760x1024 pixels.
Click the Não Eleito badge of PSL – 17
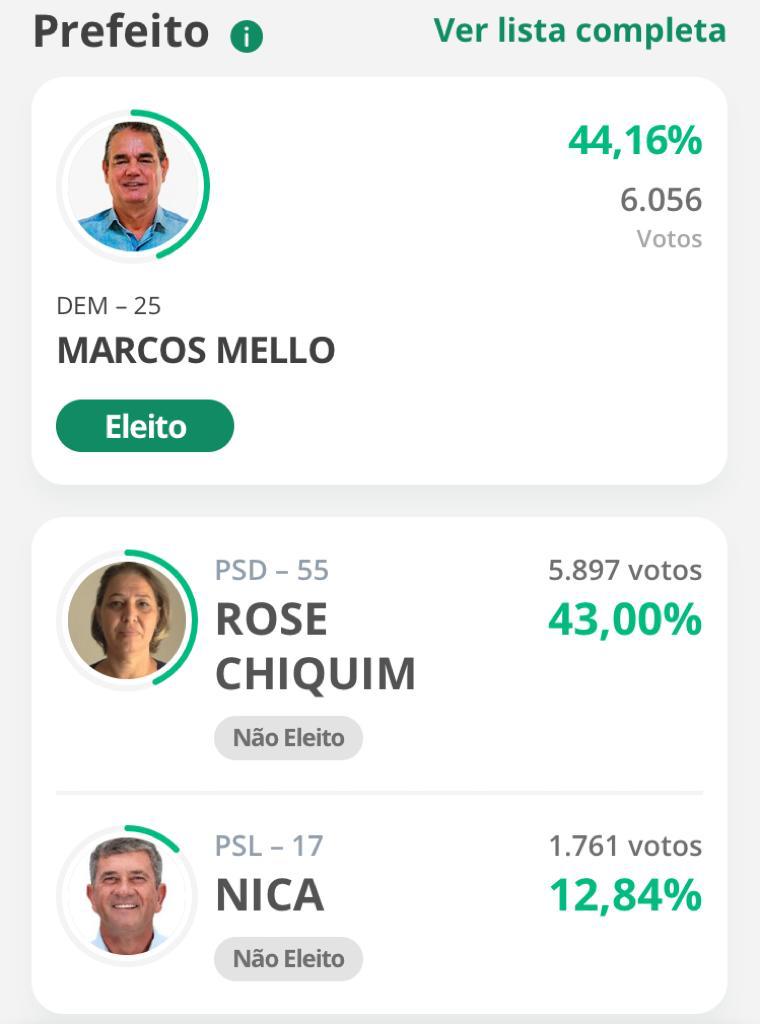[289, 959]
